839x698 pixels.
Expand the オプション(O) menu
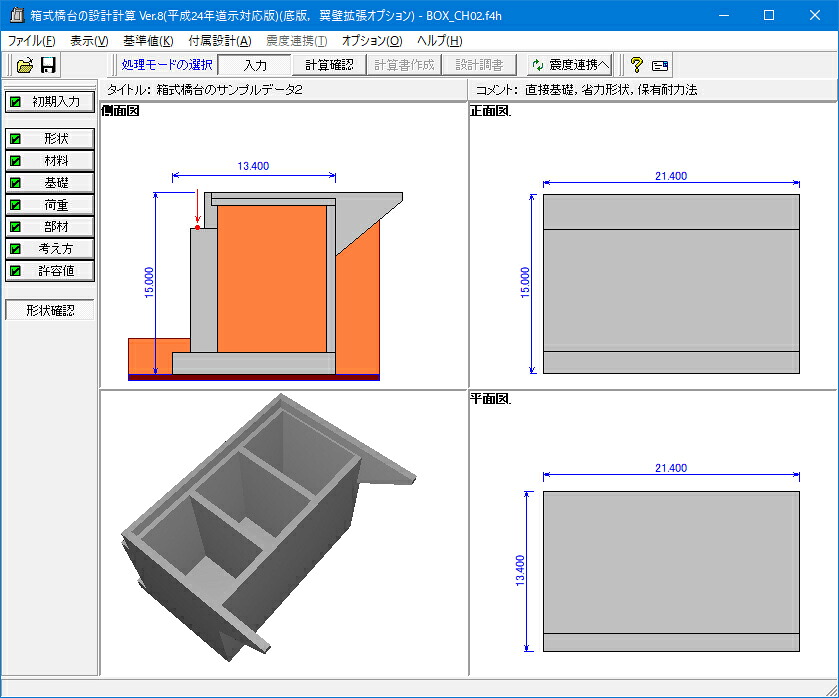click(x=372, y=41)
